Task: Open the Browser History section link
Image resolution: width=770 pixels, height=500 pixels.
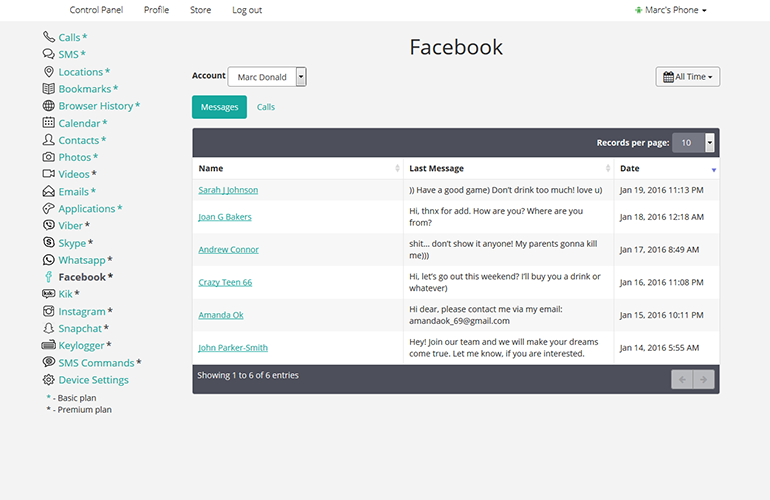Action: [x=96, y=106]
